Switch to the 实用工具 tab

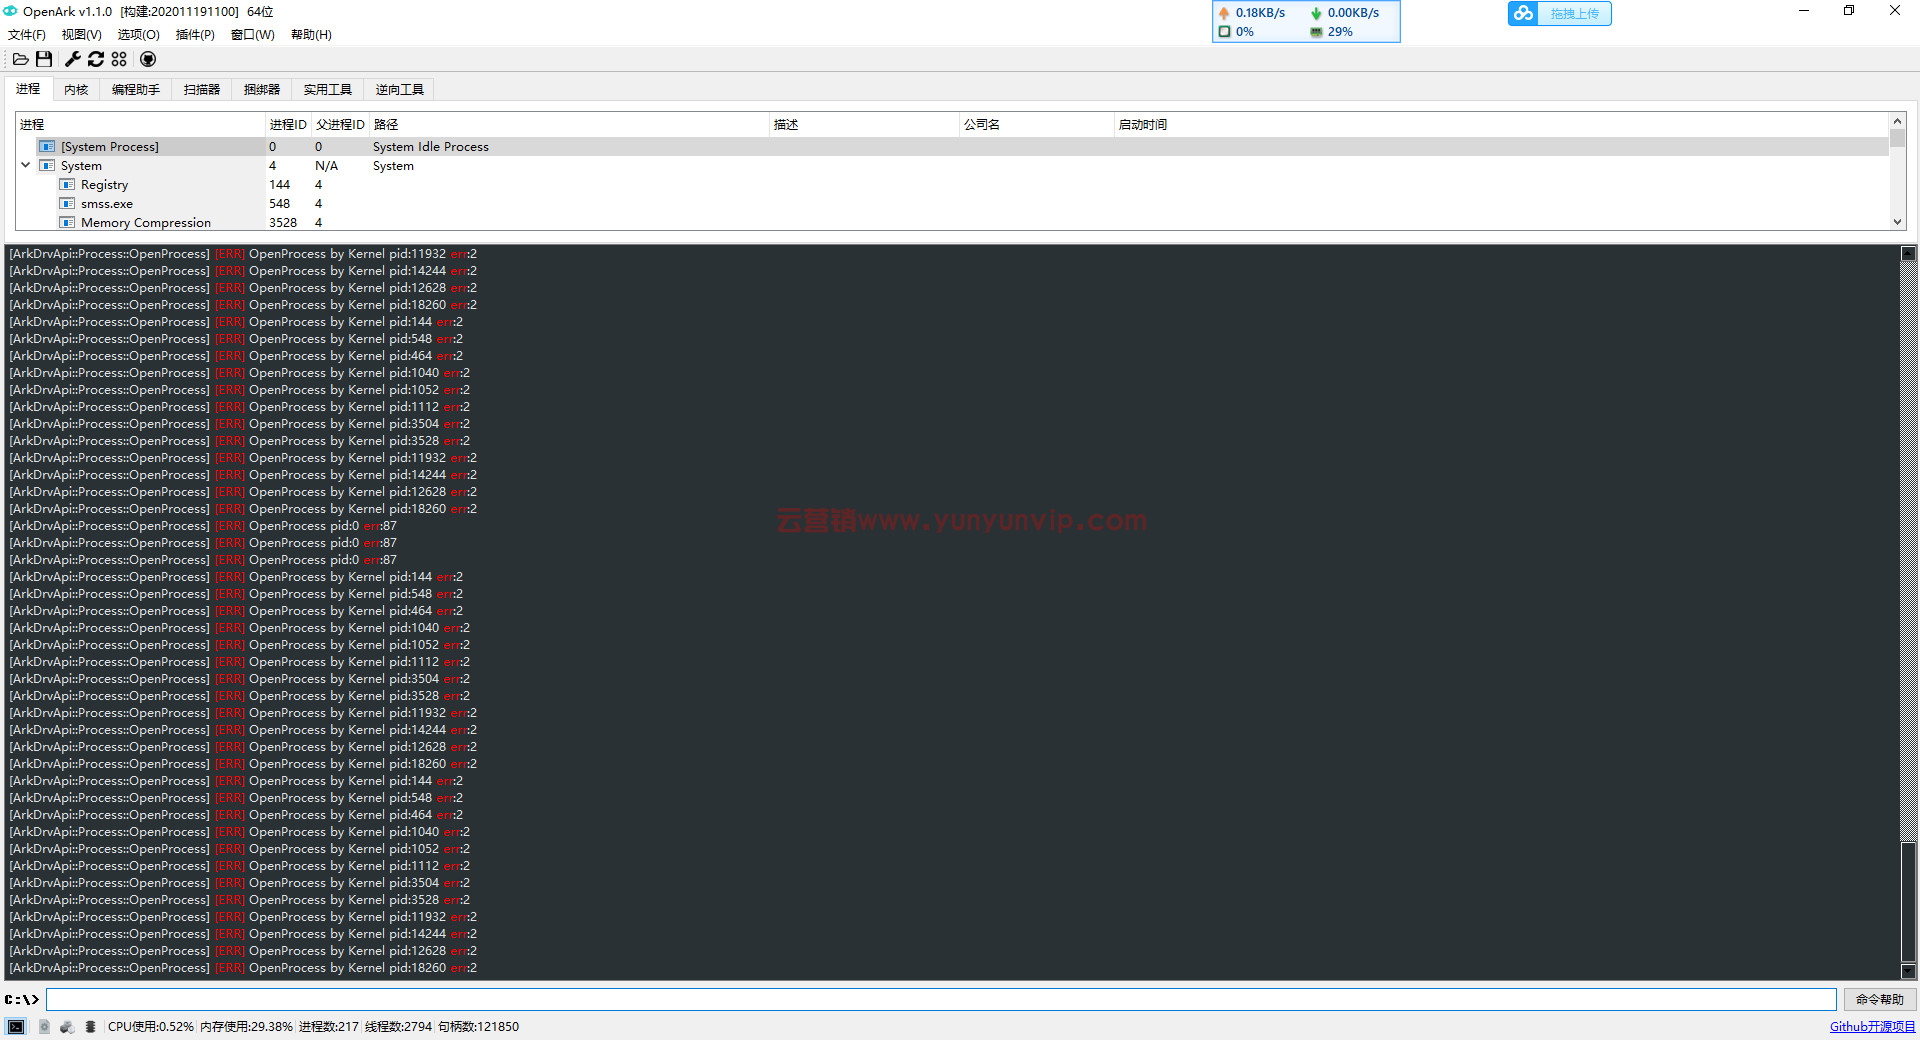click(x=328, y=90)
